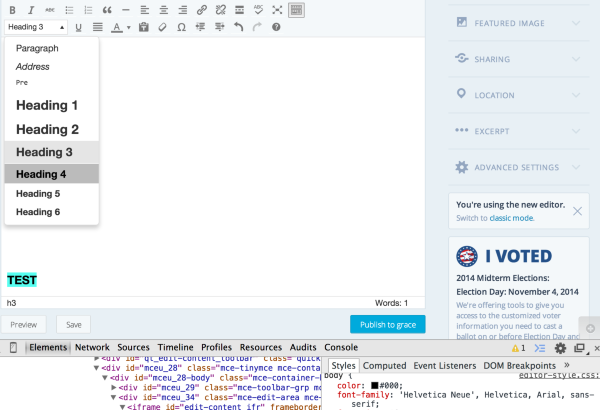Select Heading 6 in the format menu

point(52,212)
